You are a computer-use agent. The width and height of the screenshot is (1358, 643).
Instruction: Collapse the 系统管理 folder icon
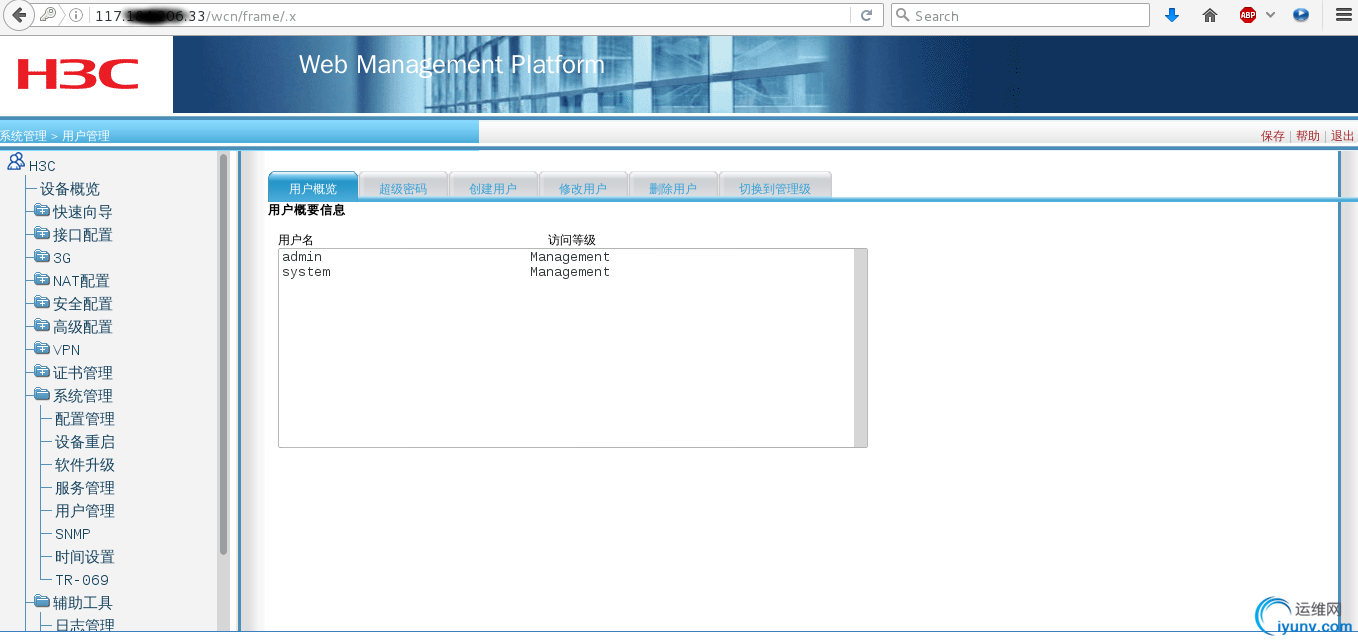coord(42,395)
